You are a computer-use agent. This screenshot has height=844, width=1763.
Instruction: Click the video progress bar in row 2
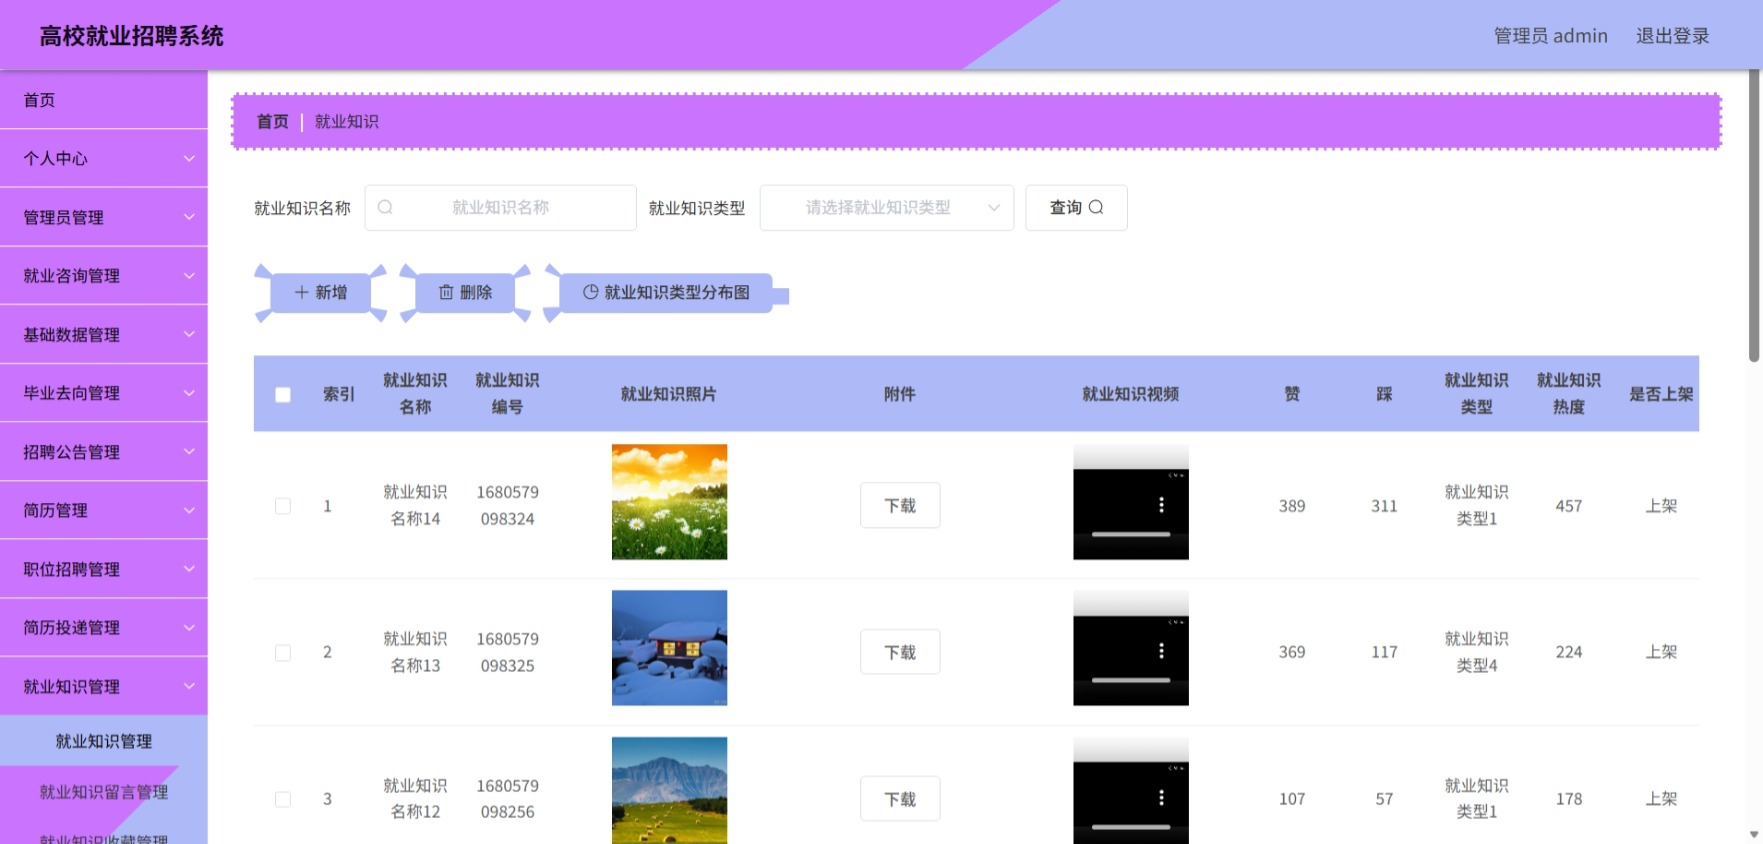tap(1131, 680)
